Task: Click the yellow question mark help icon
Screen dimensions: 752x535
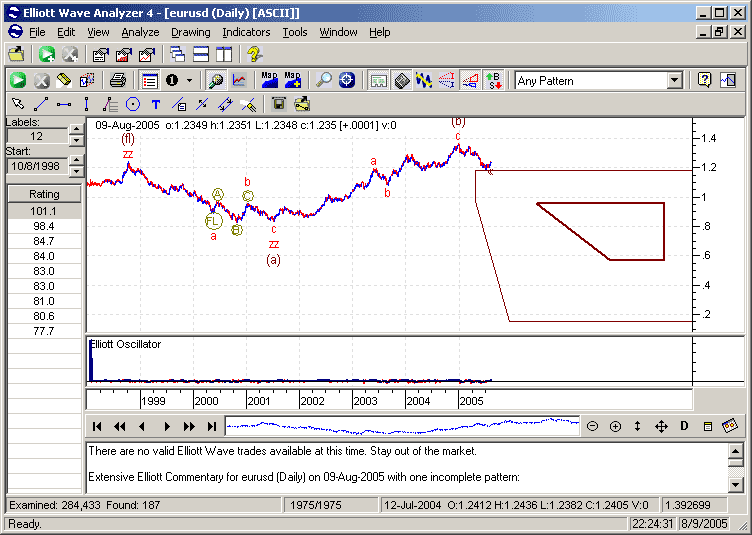Action: coord(254,54)
